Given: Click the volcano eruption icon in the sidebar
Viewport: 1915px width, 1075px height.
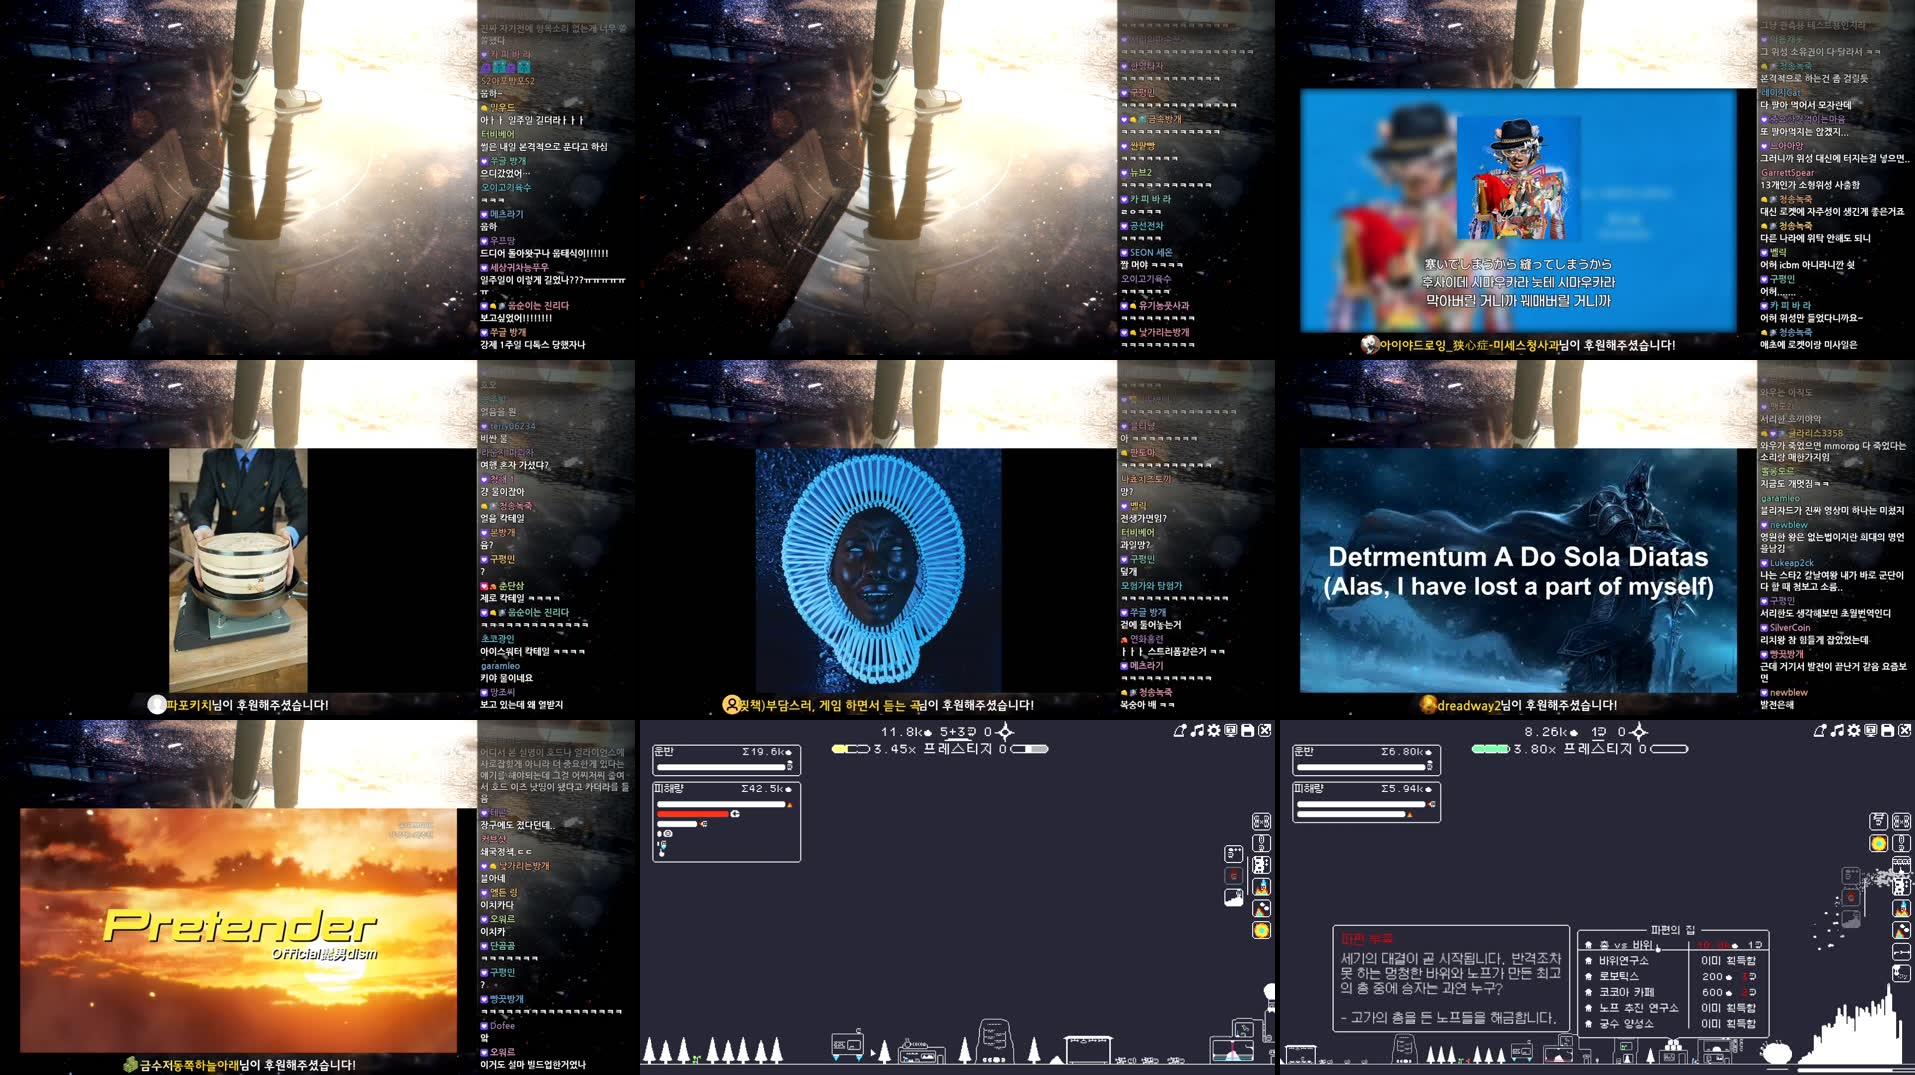Looking at the screenshot, I should tap(1900, 931).
